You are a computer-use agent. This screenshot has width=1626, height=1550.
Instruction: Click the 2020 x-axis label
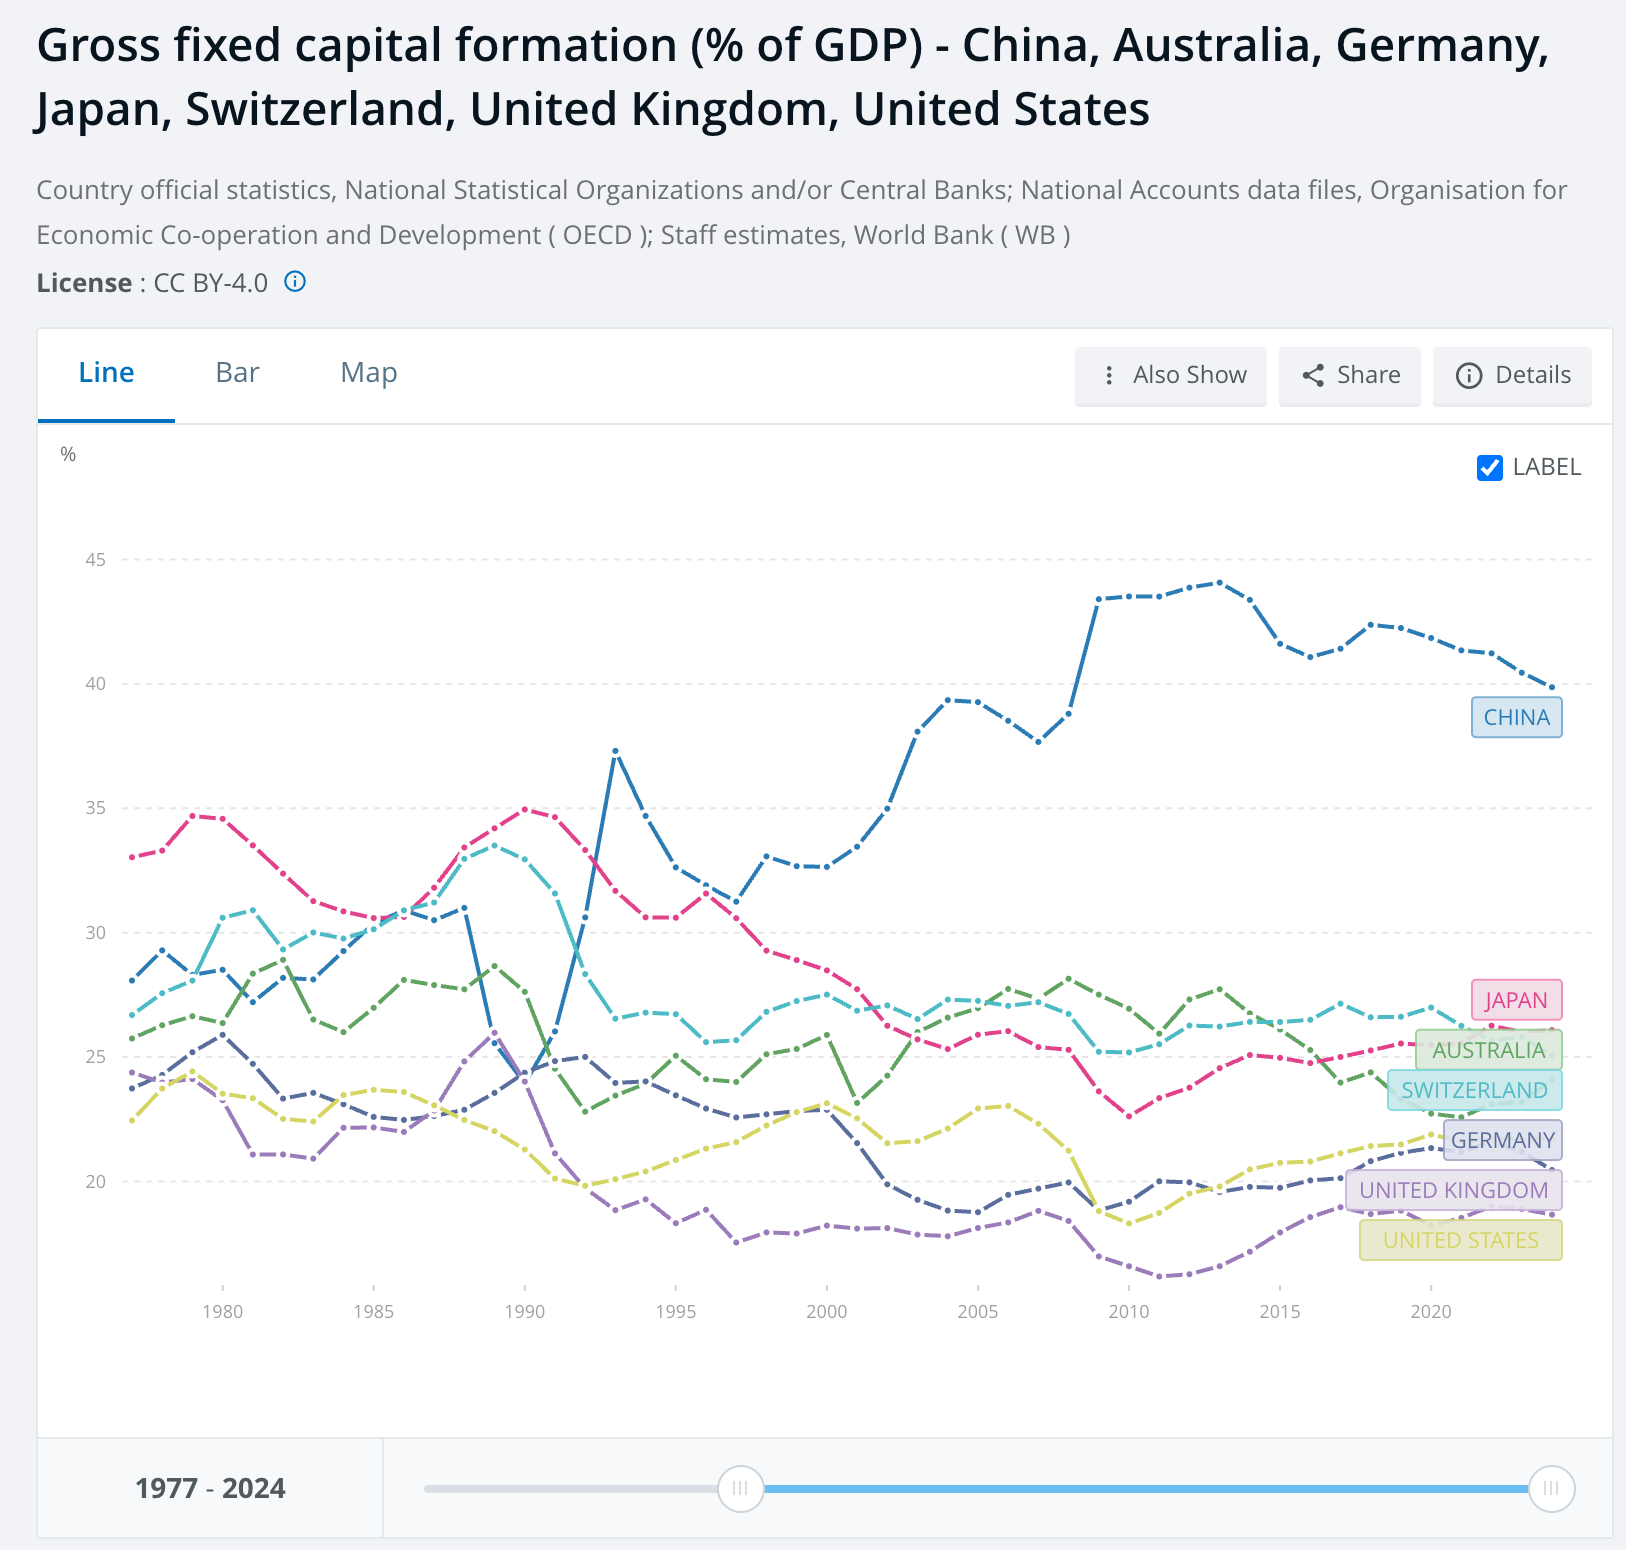(1431, 1311)
